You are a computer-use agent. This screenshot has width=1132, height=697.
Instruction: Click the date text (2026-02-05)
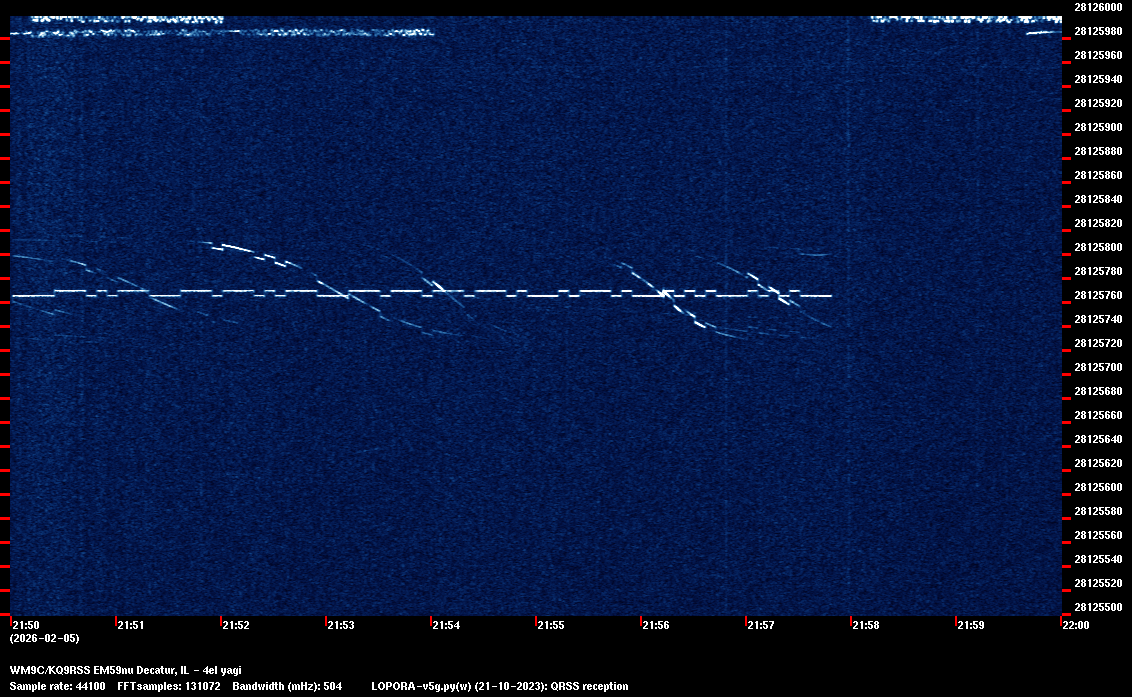pos(44,638)
